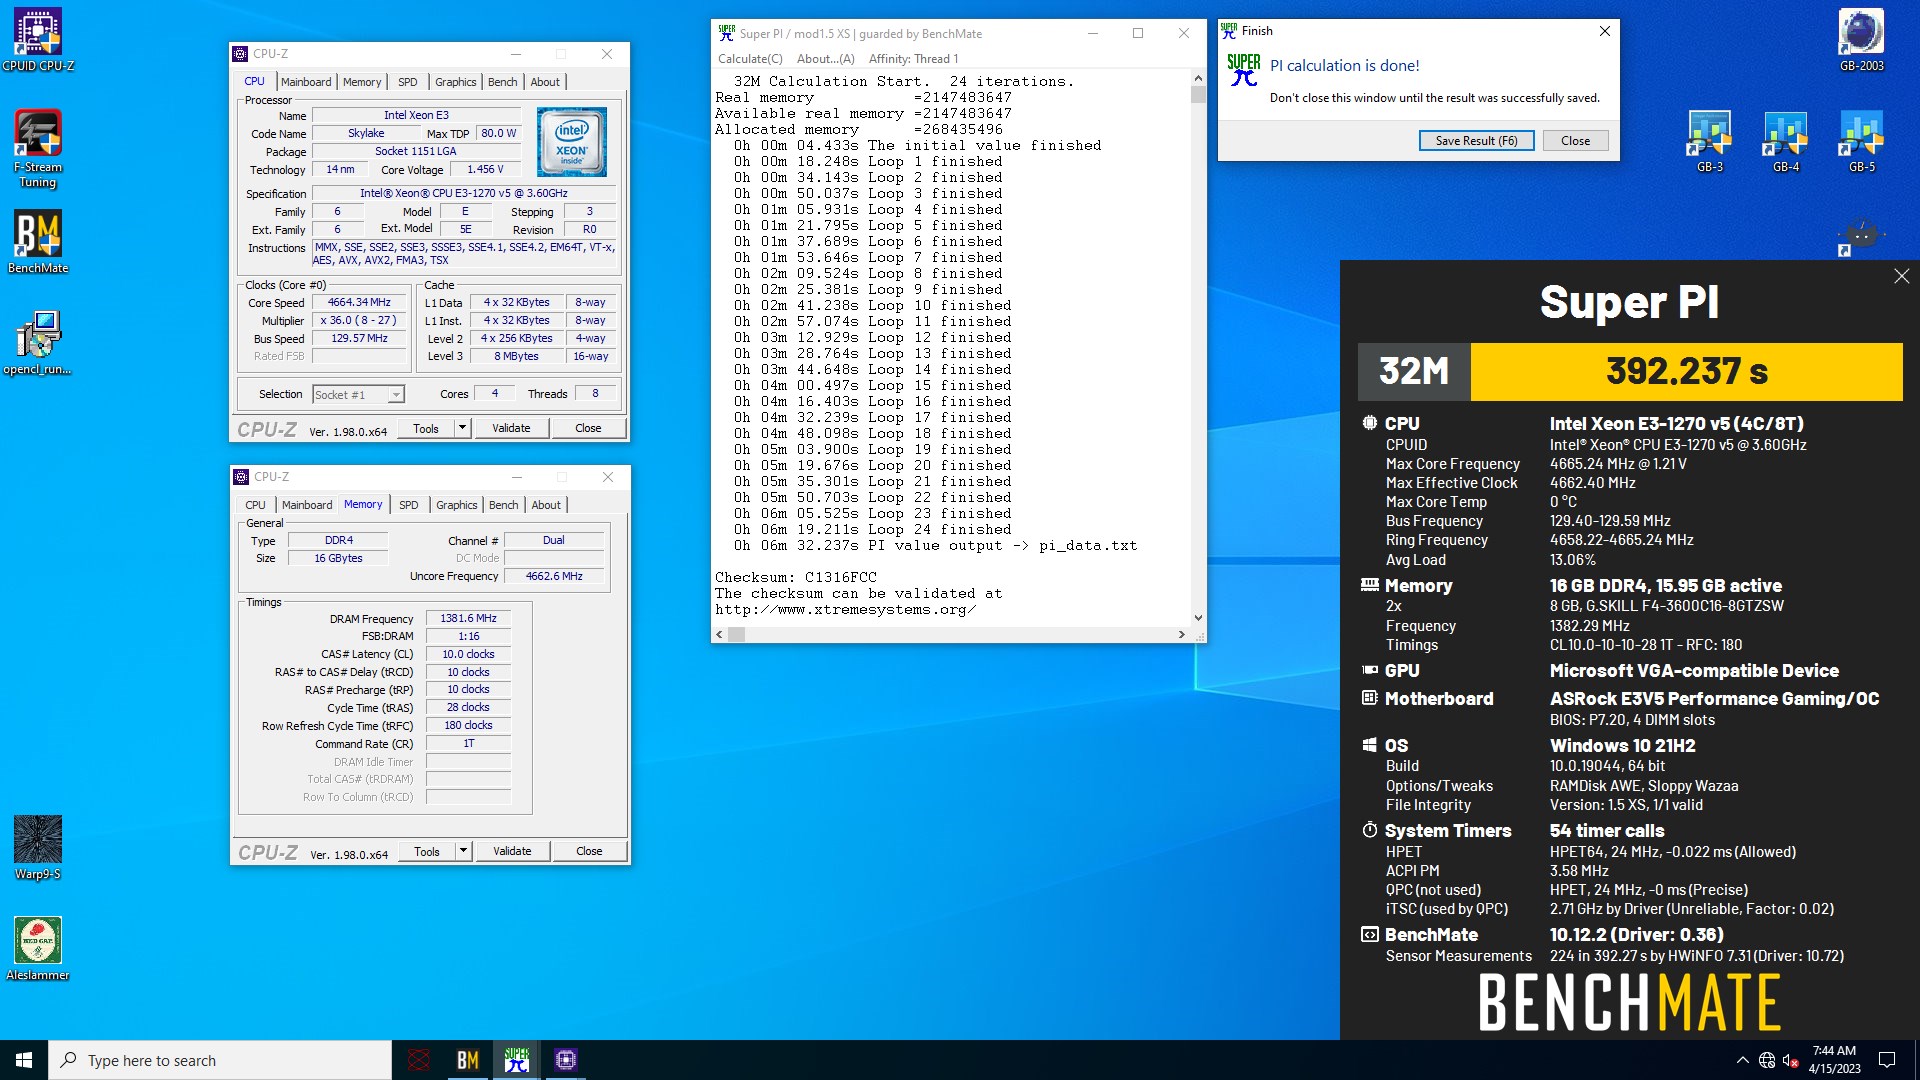Show hidden system tray icons
The image size is (1920, 1080).
[1743, 1060]
